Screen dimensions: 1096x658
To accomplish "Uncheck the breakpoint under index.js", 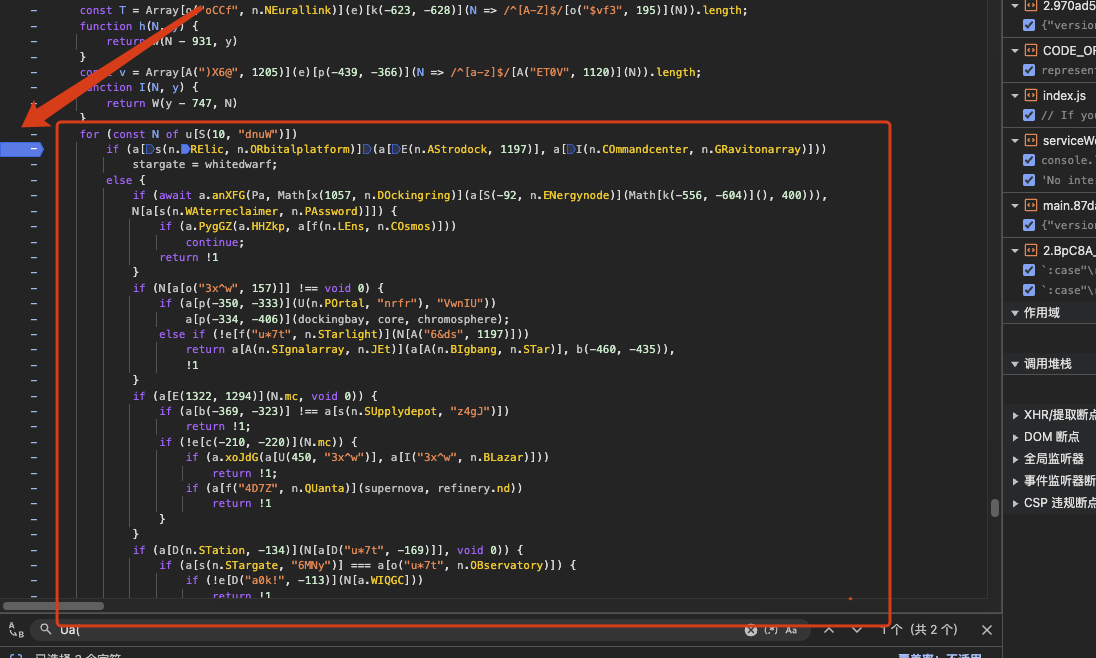I will click(x=1029, y=115).
